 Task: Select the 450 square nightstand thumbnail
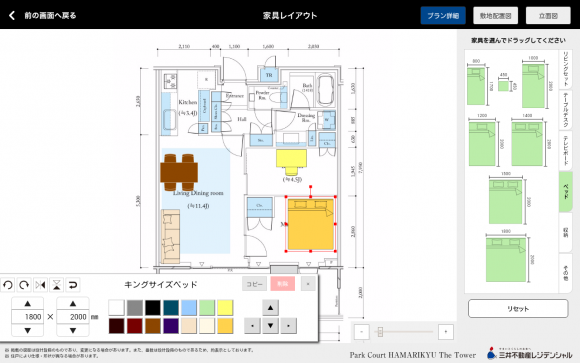(x=503, y=86)
